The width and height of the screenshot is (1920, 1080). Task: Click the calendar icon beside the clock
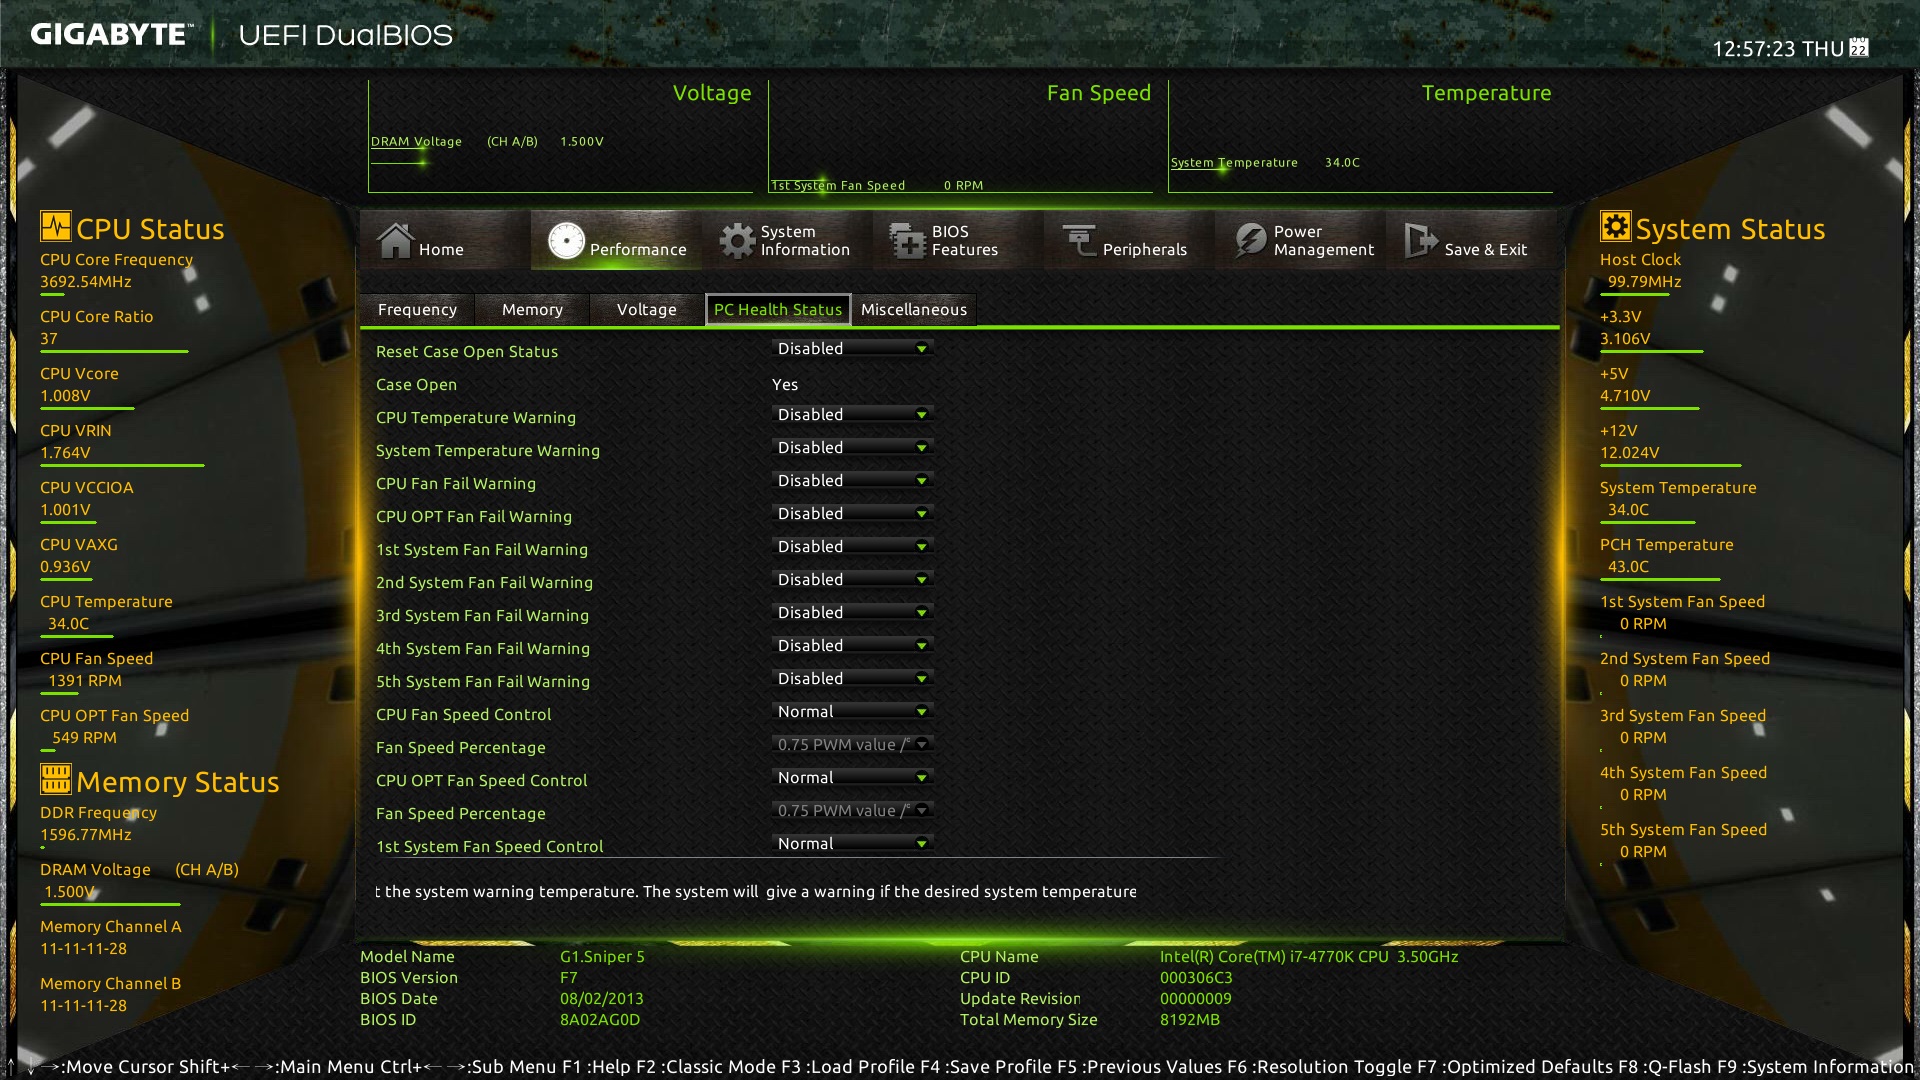pyautogui.click(x=1859, y=47)
